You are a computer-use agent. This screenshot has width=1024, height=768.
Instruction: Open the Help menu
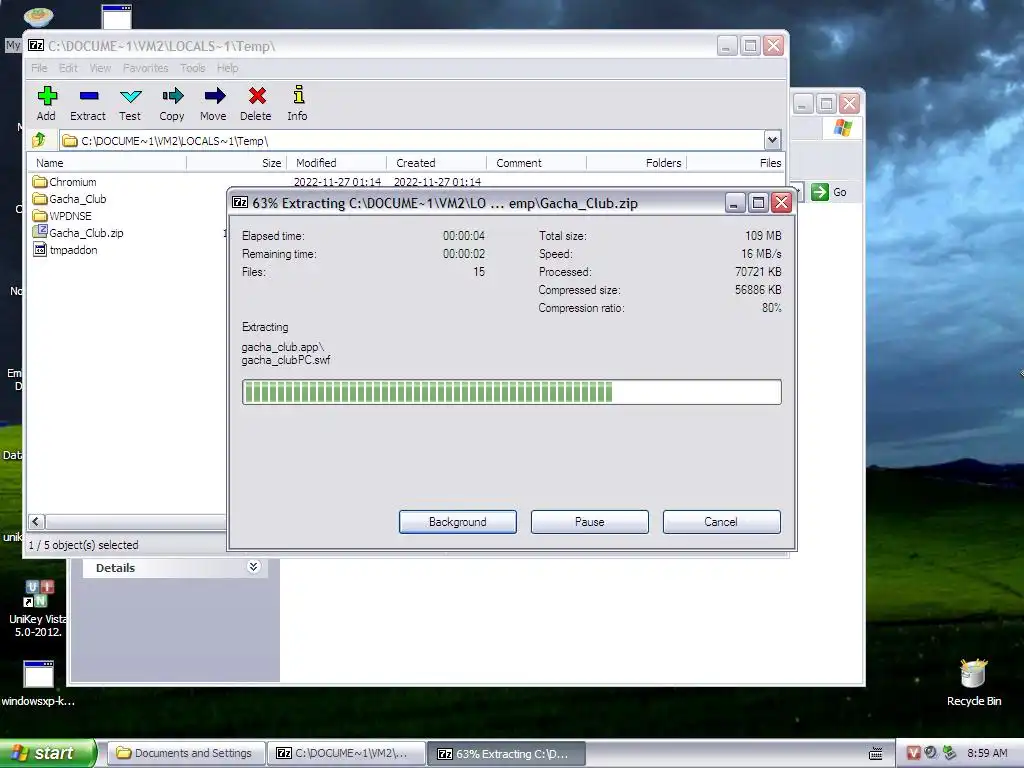click(227, 68)
